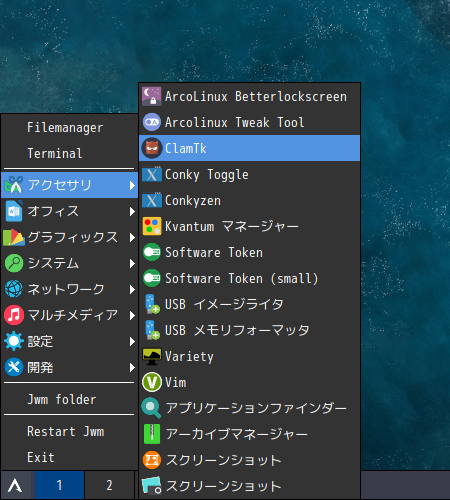This screenshot has height=500, width=450.
Task: Select the USB メモリフォーマッタ label
Action: pos(237,330)
